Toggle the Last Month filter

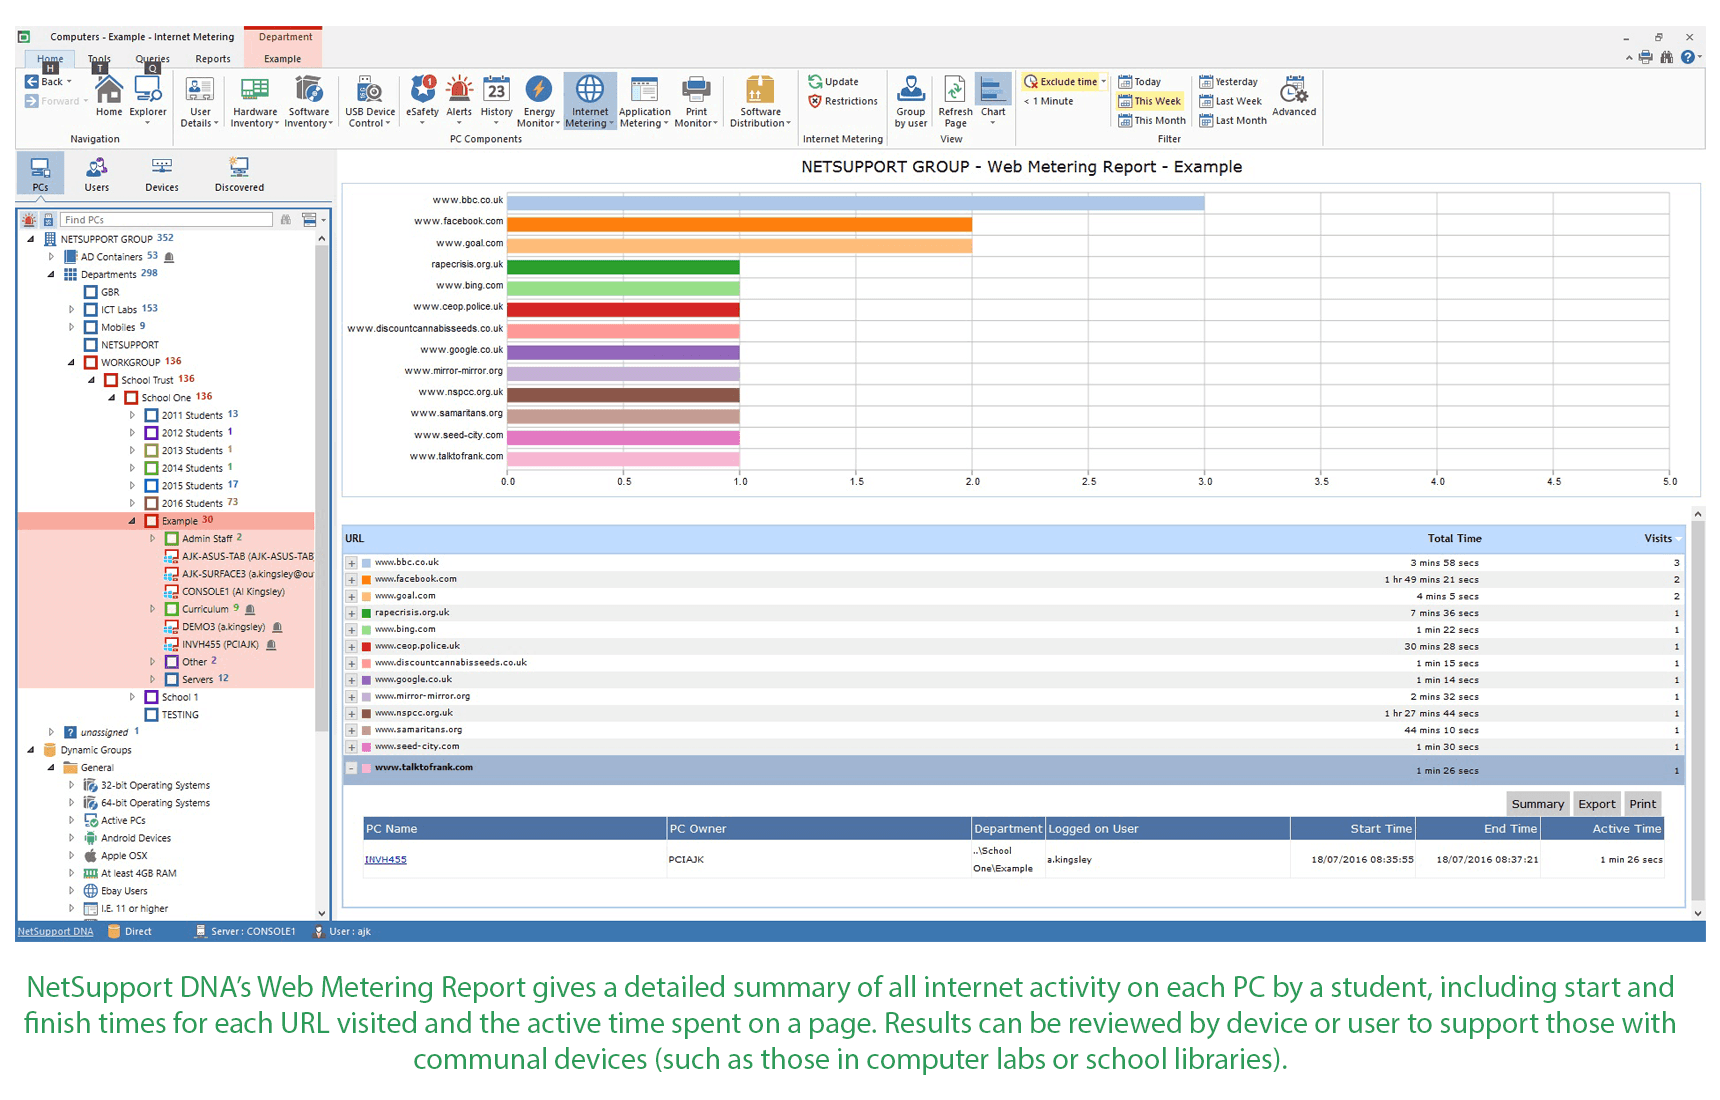(1232, 120)
